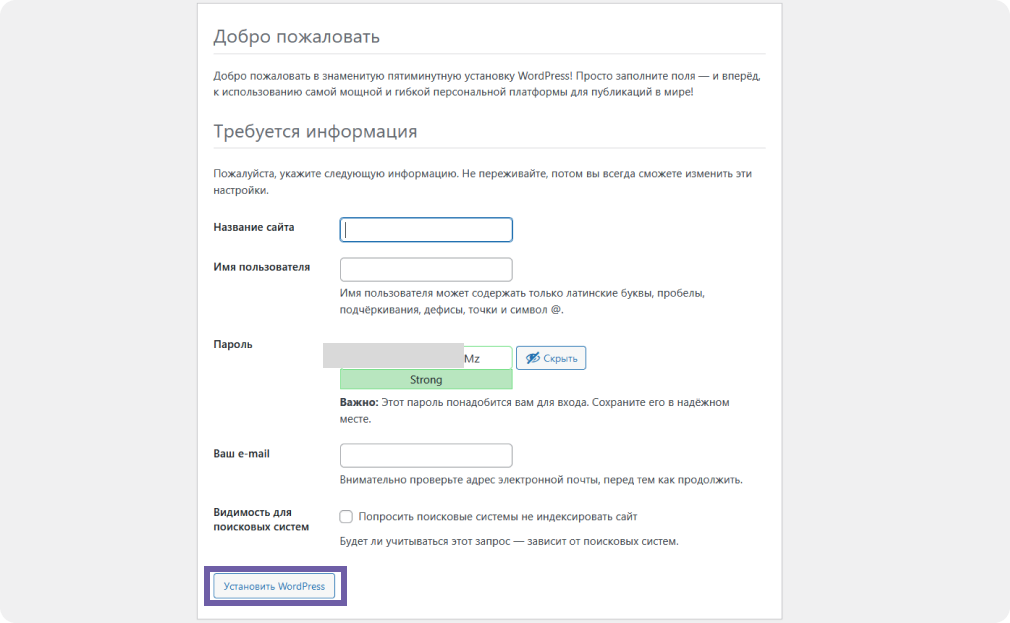Image resolution: width=1010 pixels, height=623 pixels.
Task: Click the 'Пароль' field label
Action: pos(233,345)
